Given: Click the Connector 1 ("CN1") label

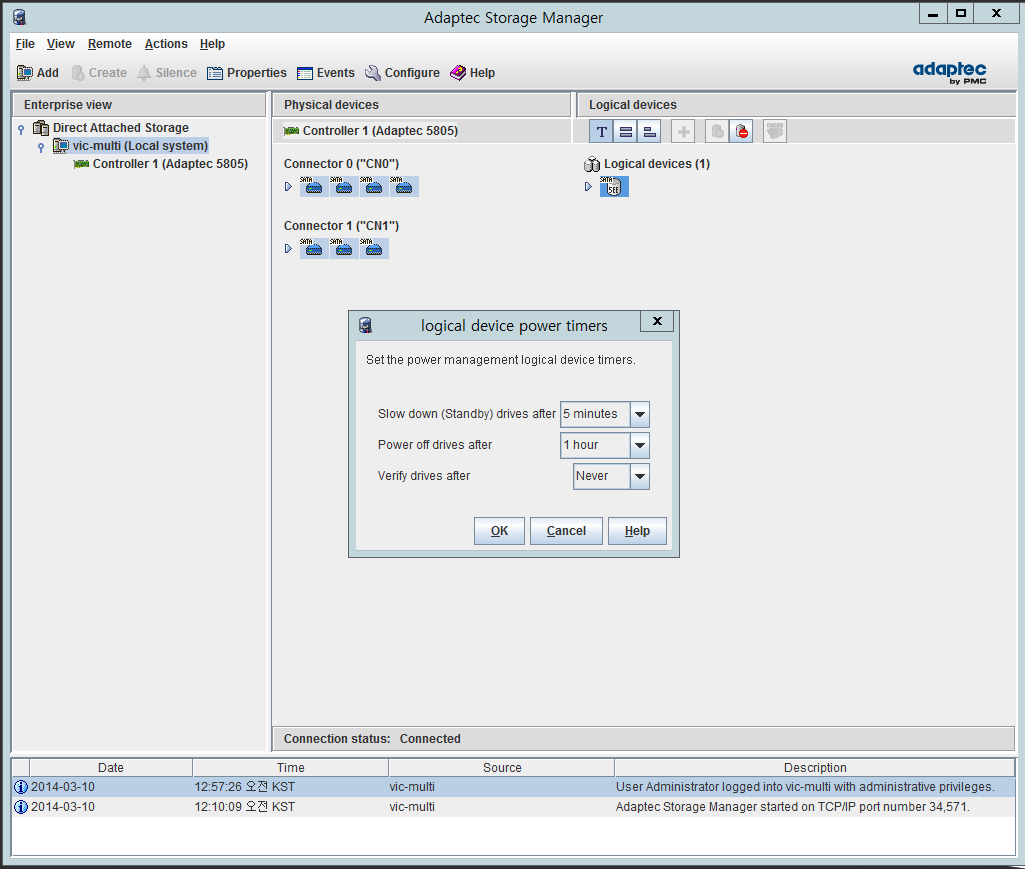Looking at the screenshot, I should pos(341,226).
